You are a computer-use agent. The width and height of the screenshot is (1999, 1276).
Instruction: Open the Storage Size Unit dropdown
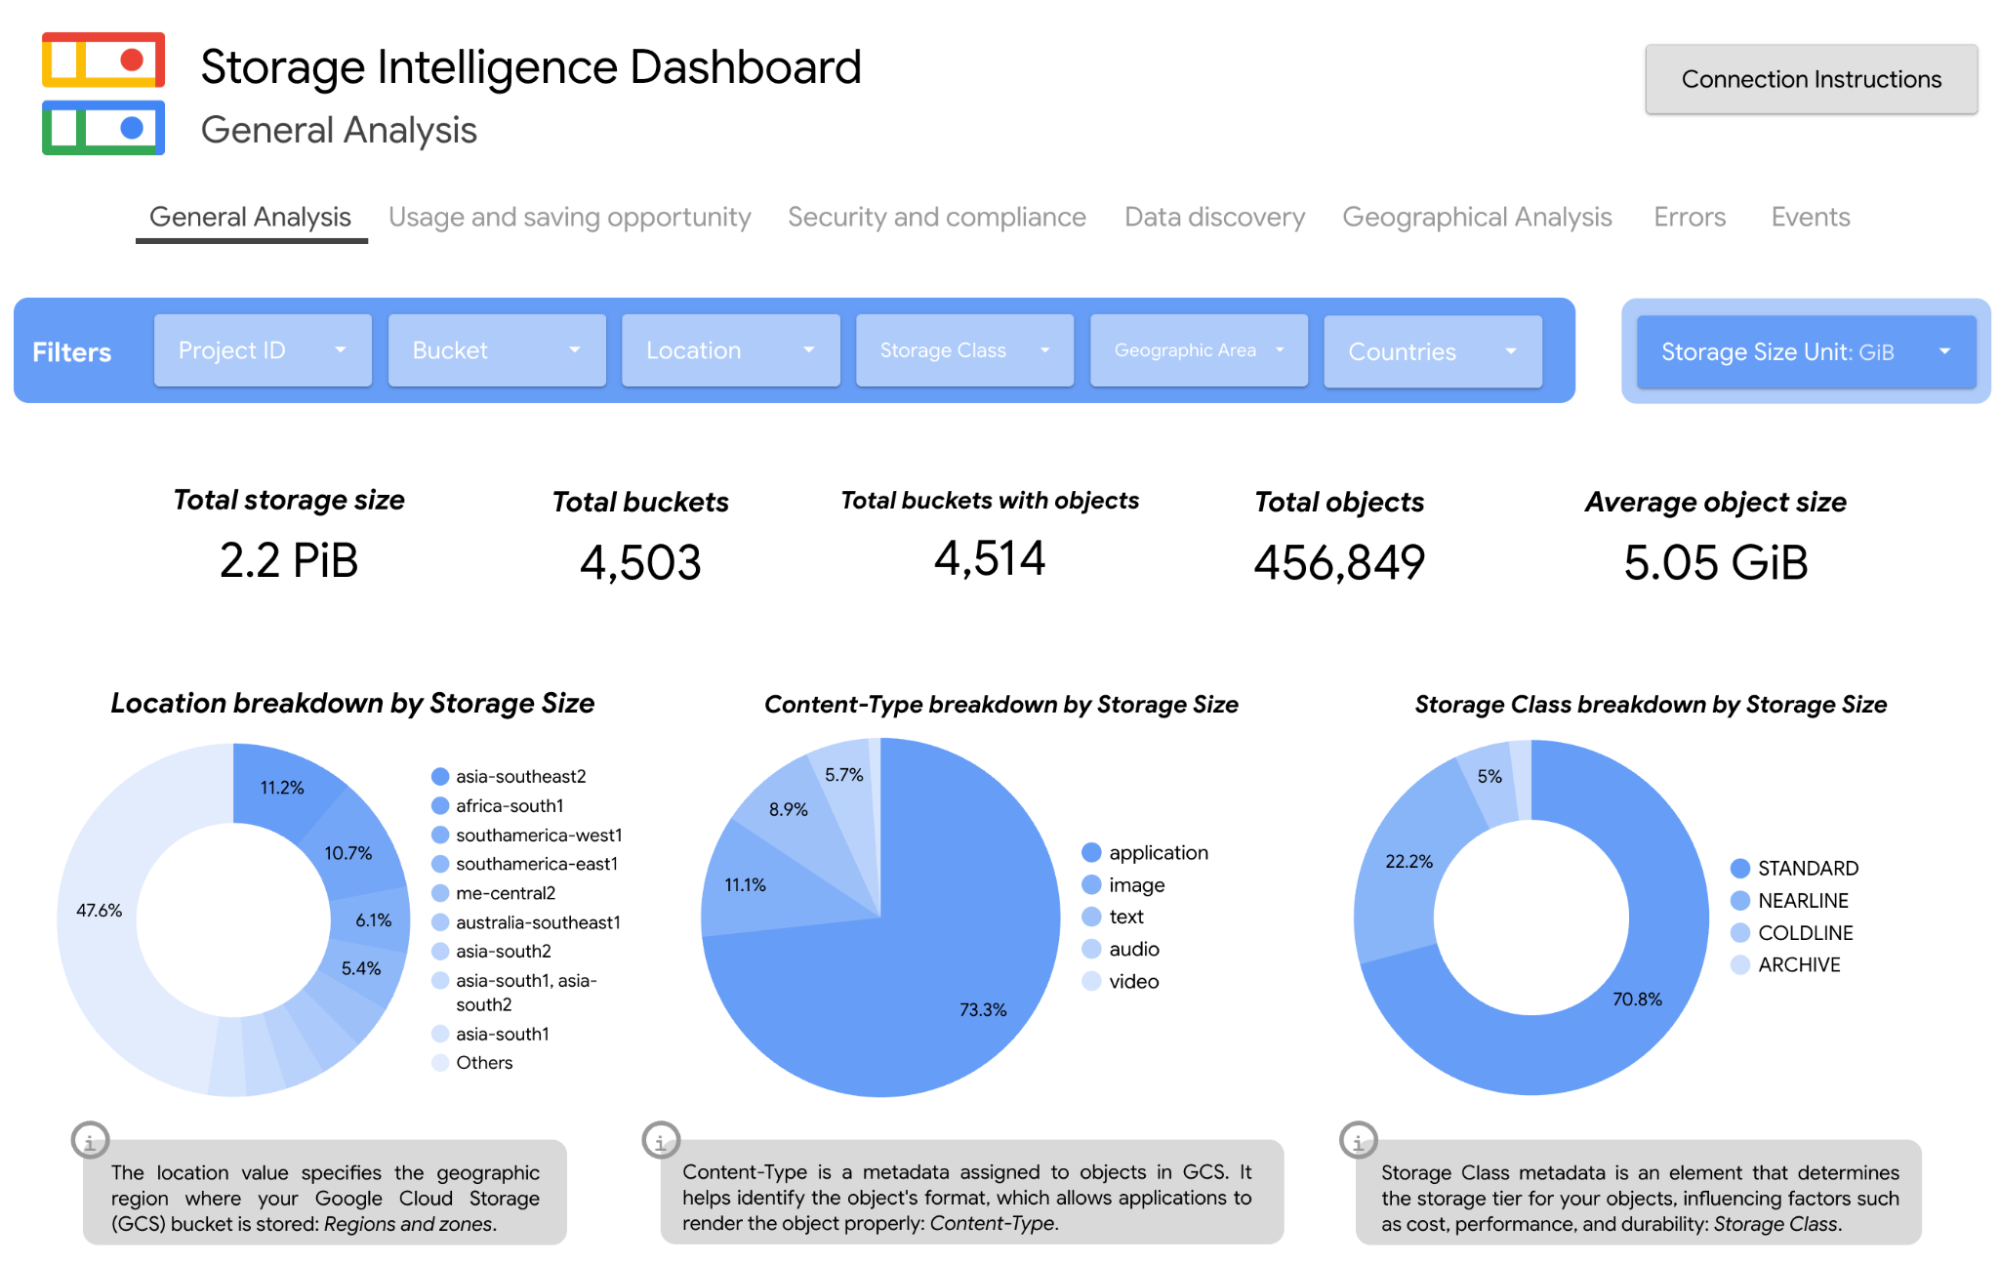pos(1806,351)
